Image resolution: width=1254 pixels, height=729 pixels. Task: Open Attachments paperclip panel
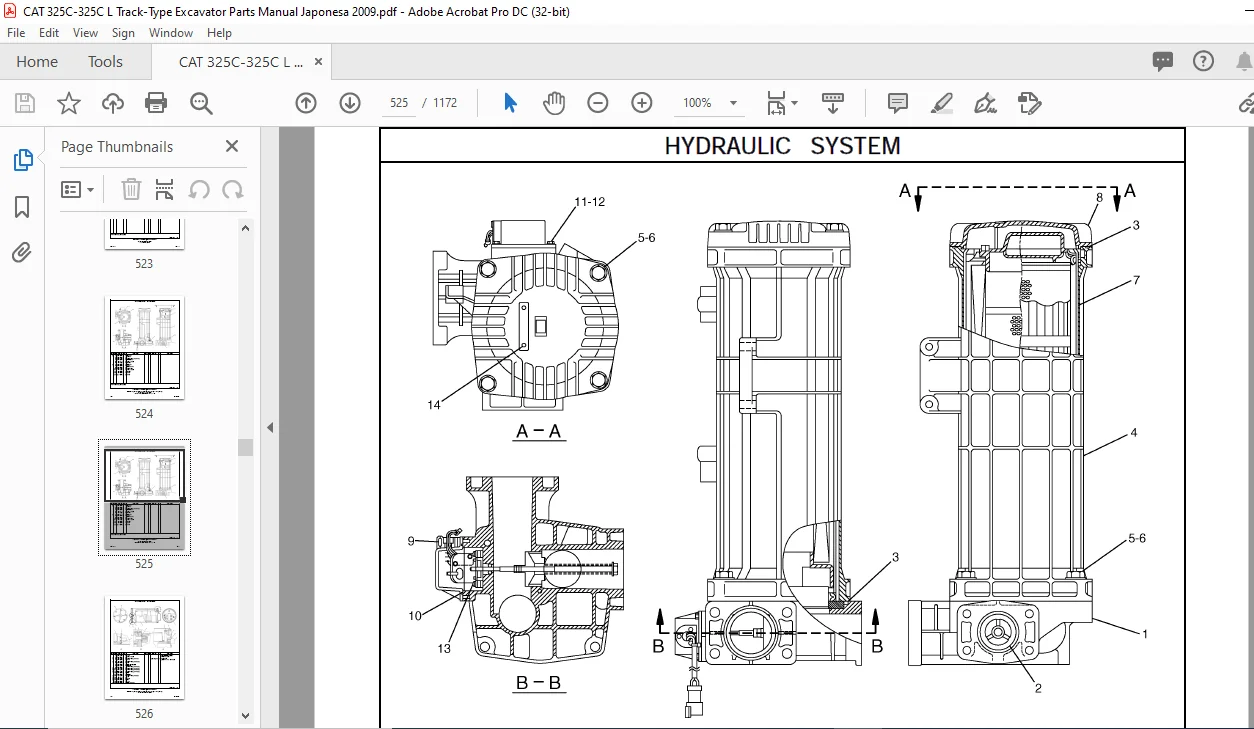tap(22, 252)
